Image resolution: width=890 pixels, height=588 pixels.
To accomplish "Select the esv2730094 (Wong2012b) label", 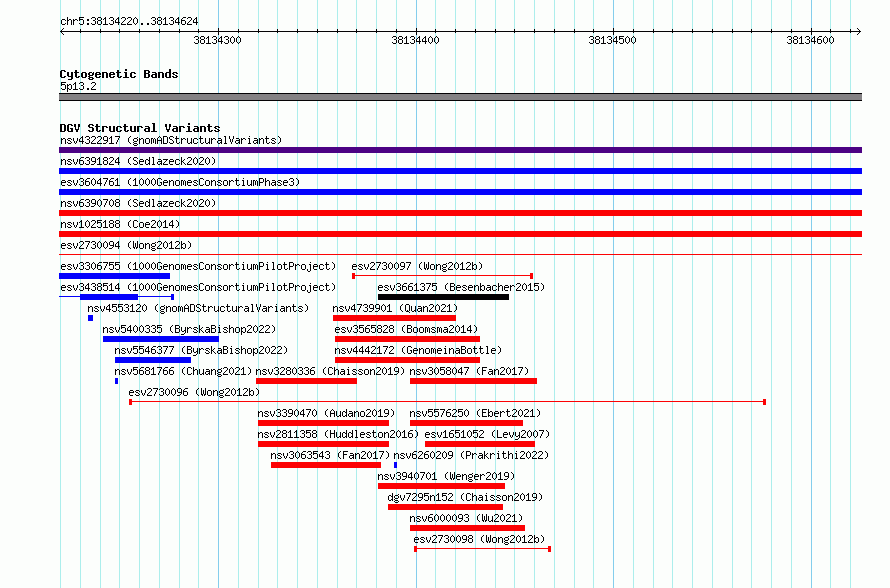I will click(x=126, y=245).
